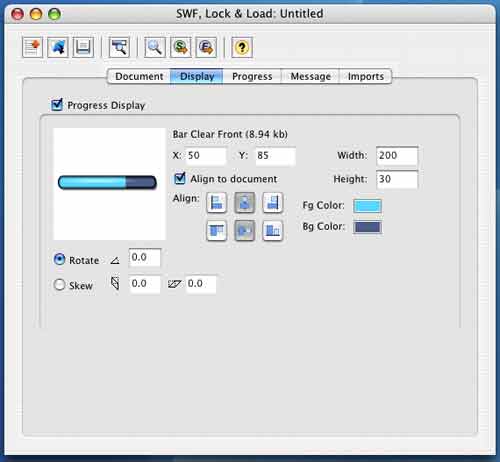Click the Width input field

[397, 156]
